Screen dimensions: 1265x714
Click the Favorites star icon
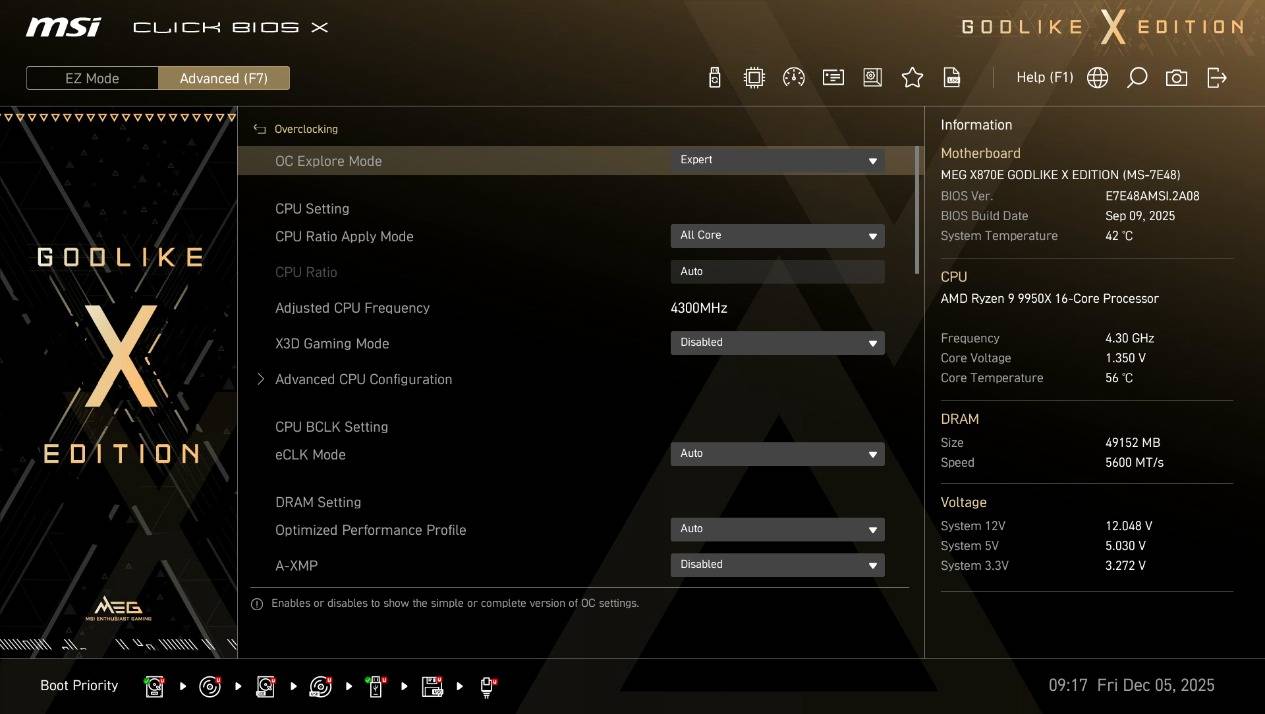tap(912, 78)
